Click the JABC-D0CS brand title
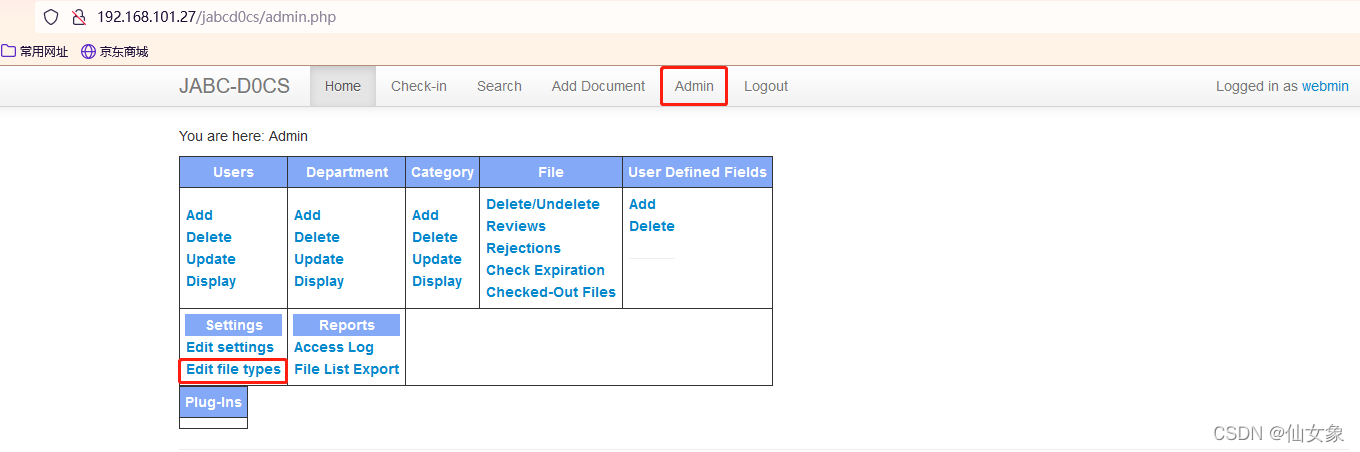The height and width of the screenshot is (452, 1360). [234, 86]
